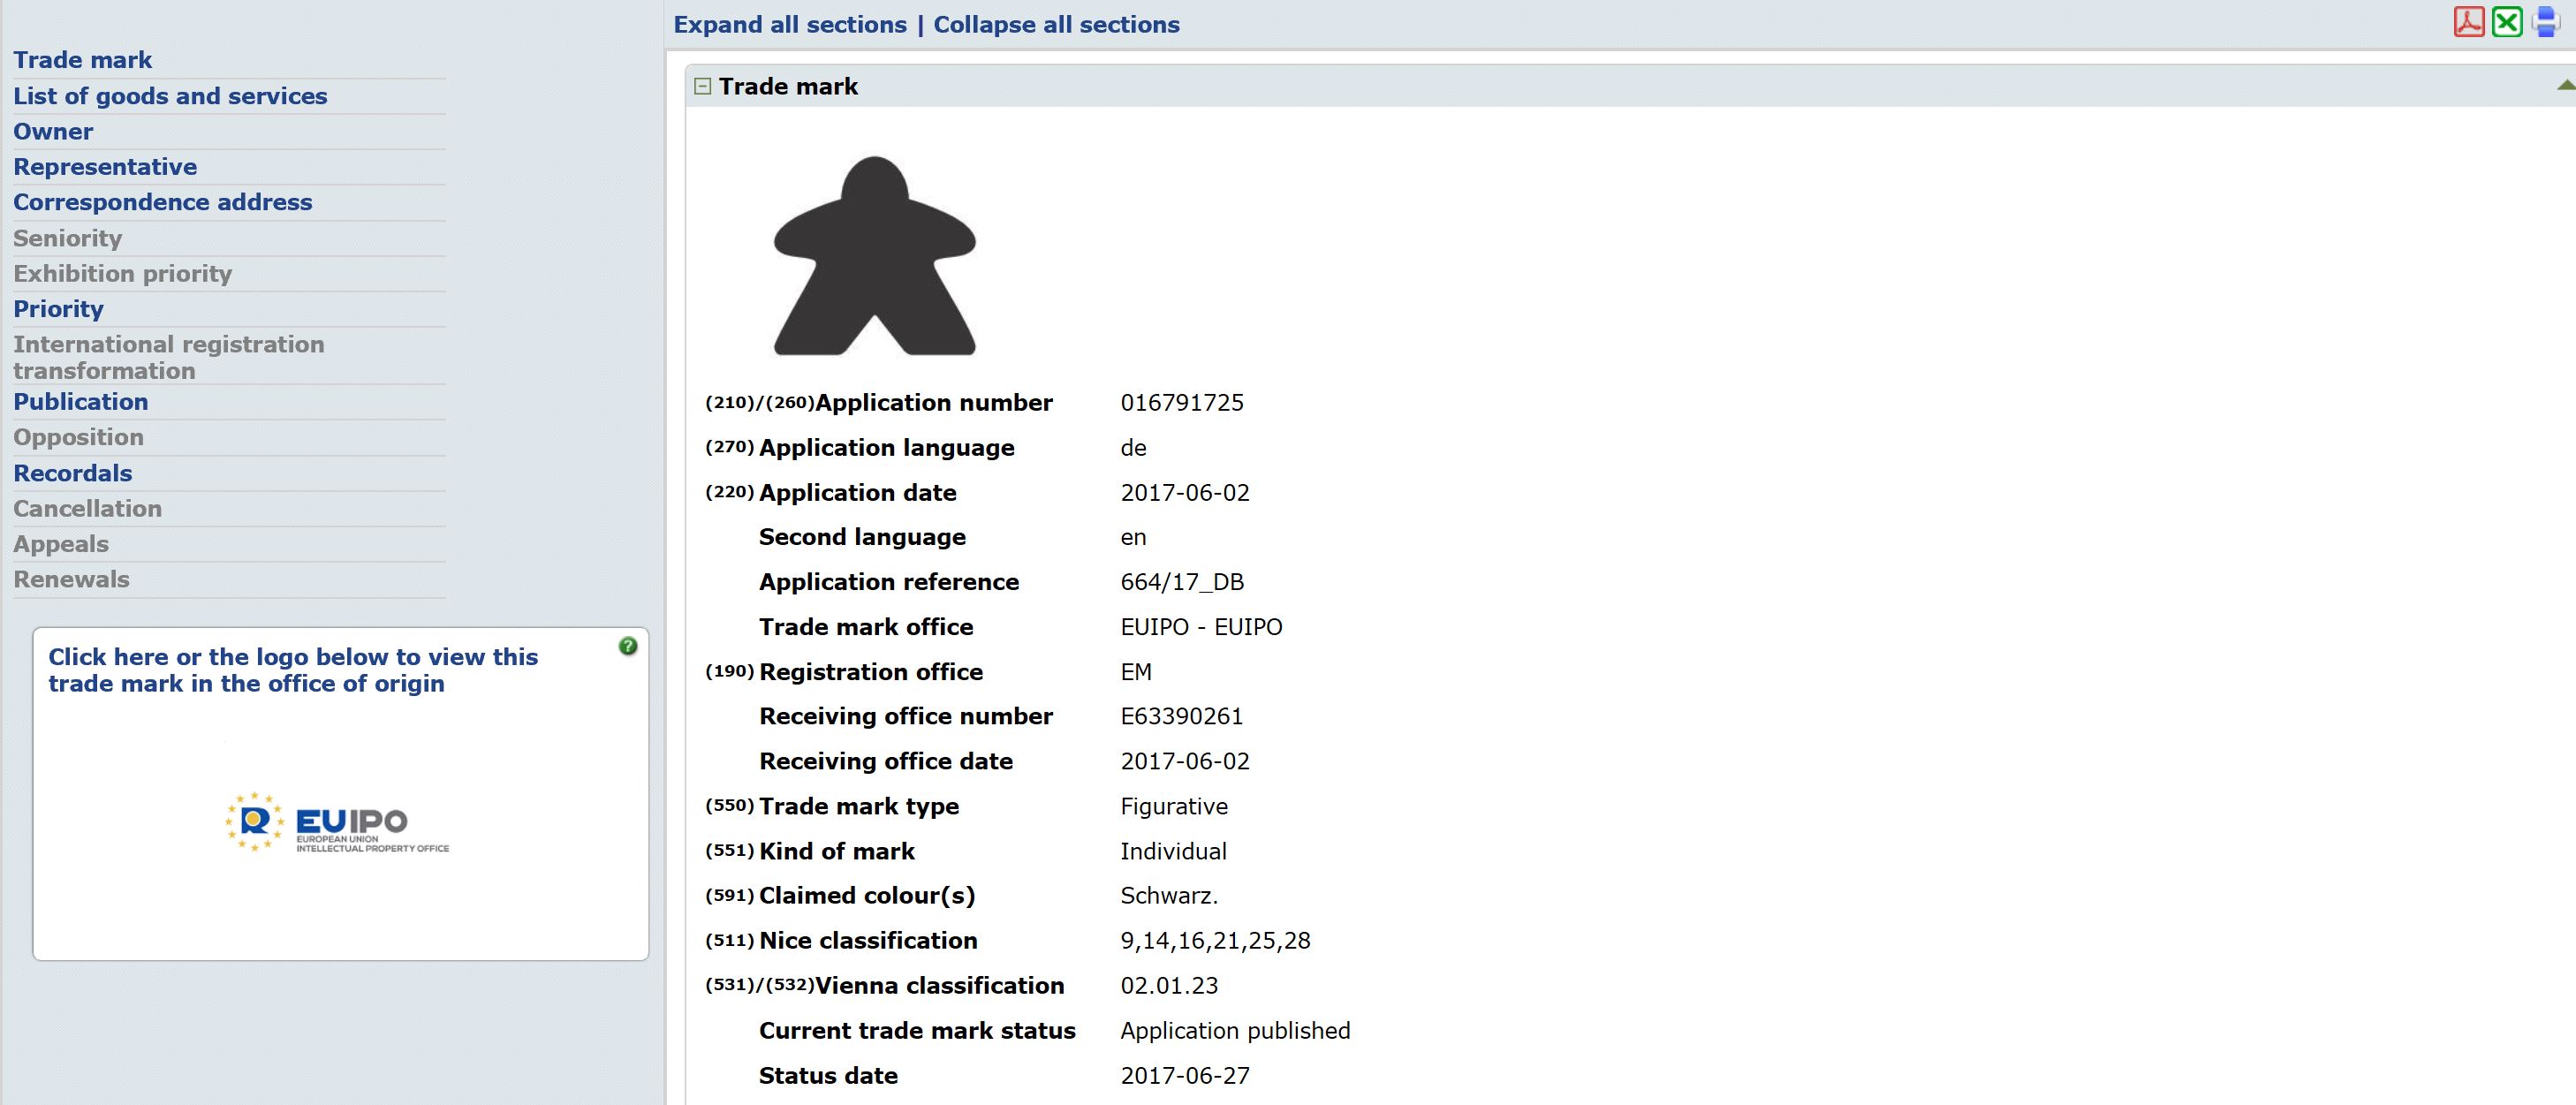Navigate to the Representative section

click(x=105, y=167)
